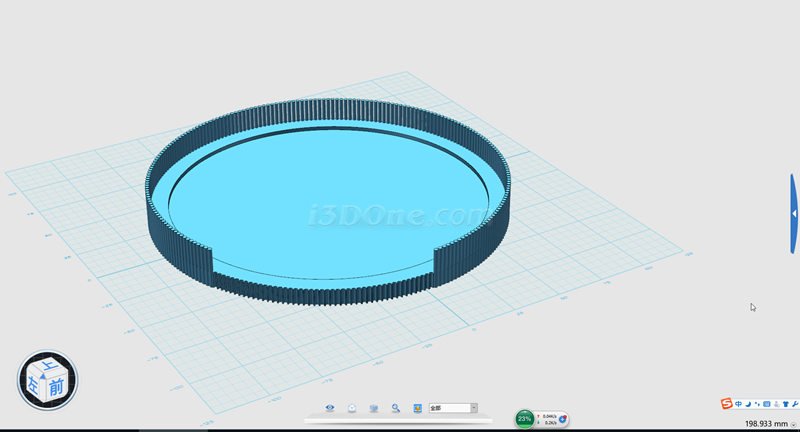800x432 pixels.
Task: Click the punctuation mode icon in Sogou bar
Action: (x=758, y=403)
